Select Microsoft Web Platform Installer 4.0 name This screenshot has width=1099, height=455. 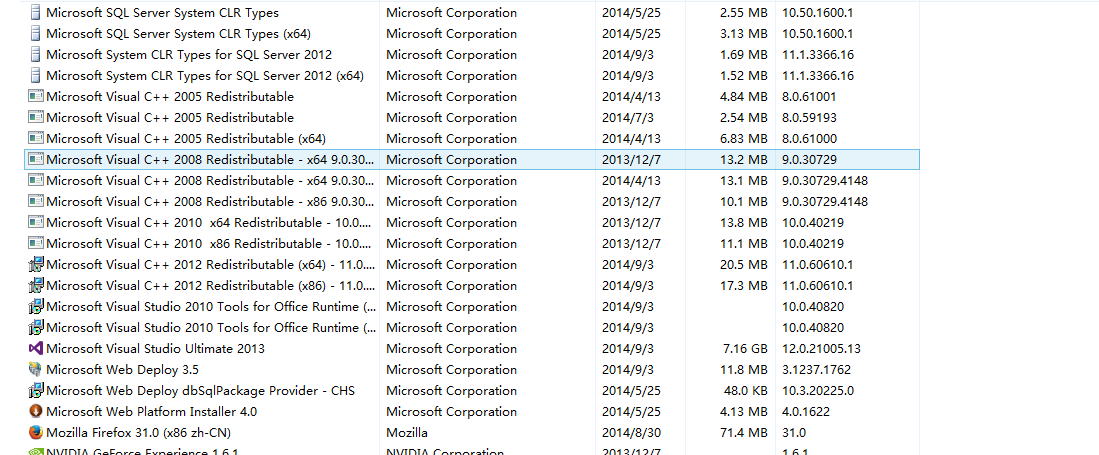[151, 412]
